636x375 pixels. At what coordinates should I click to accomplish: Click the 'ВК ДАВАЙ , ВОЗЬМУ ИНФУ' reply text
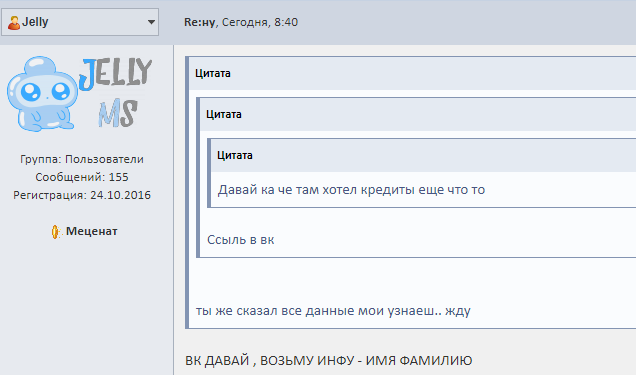click(x=329, y=360)
